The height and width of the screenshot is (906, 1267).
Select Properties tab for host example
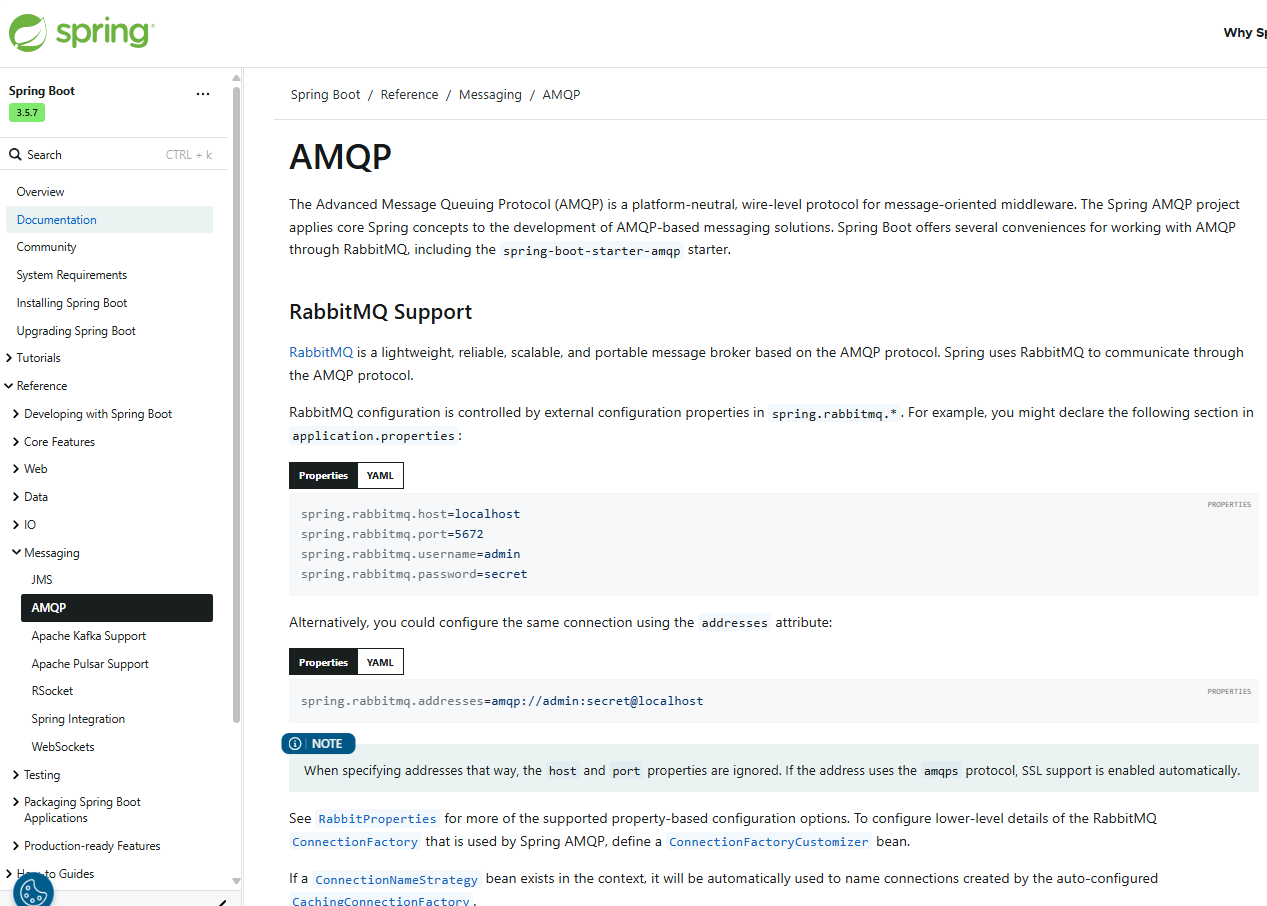point(323,476)
